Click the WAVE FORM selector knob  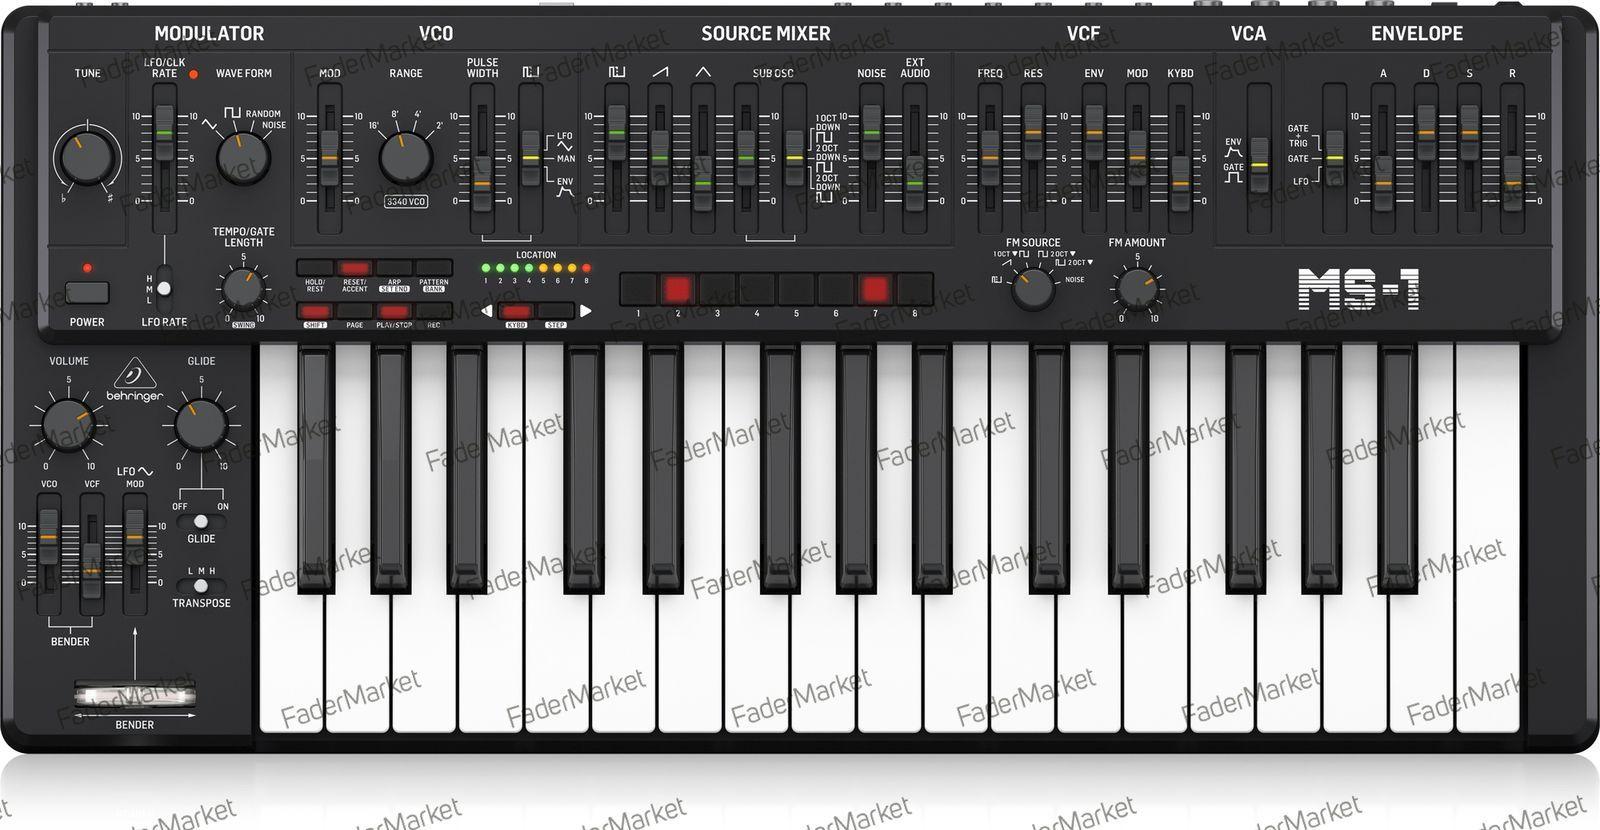coord(243,155)
